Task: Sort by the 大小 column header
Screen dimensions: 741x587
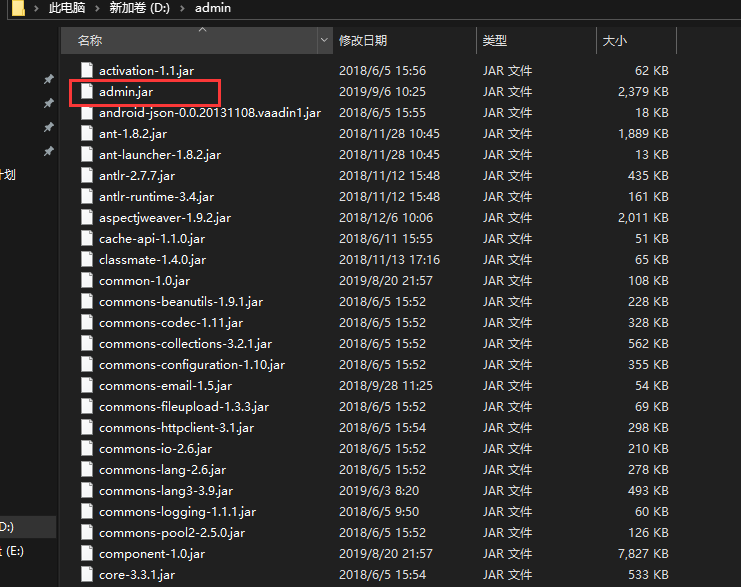Action: coord(637,40)
